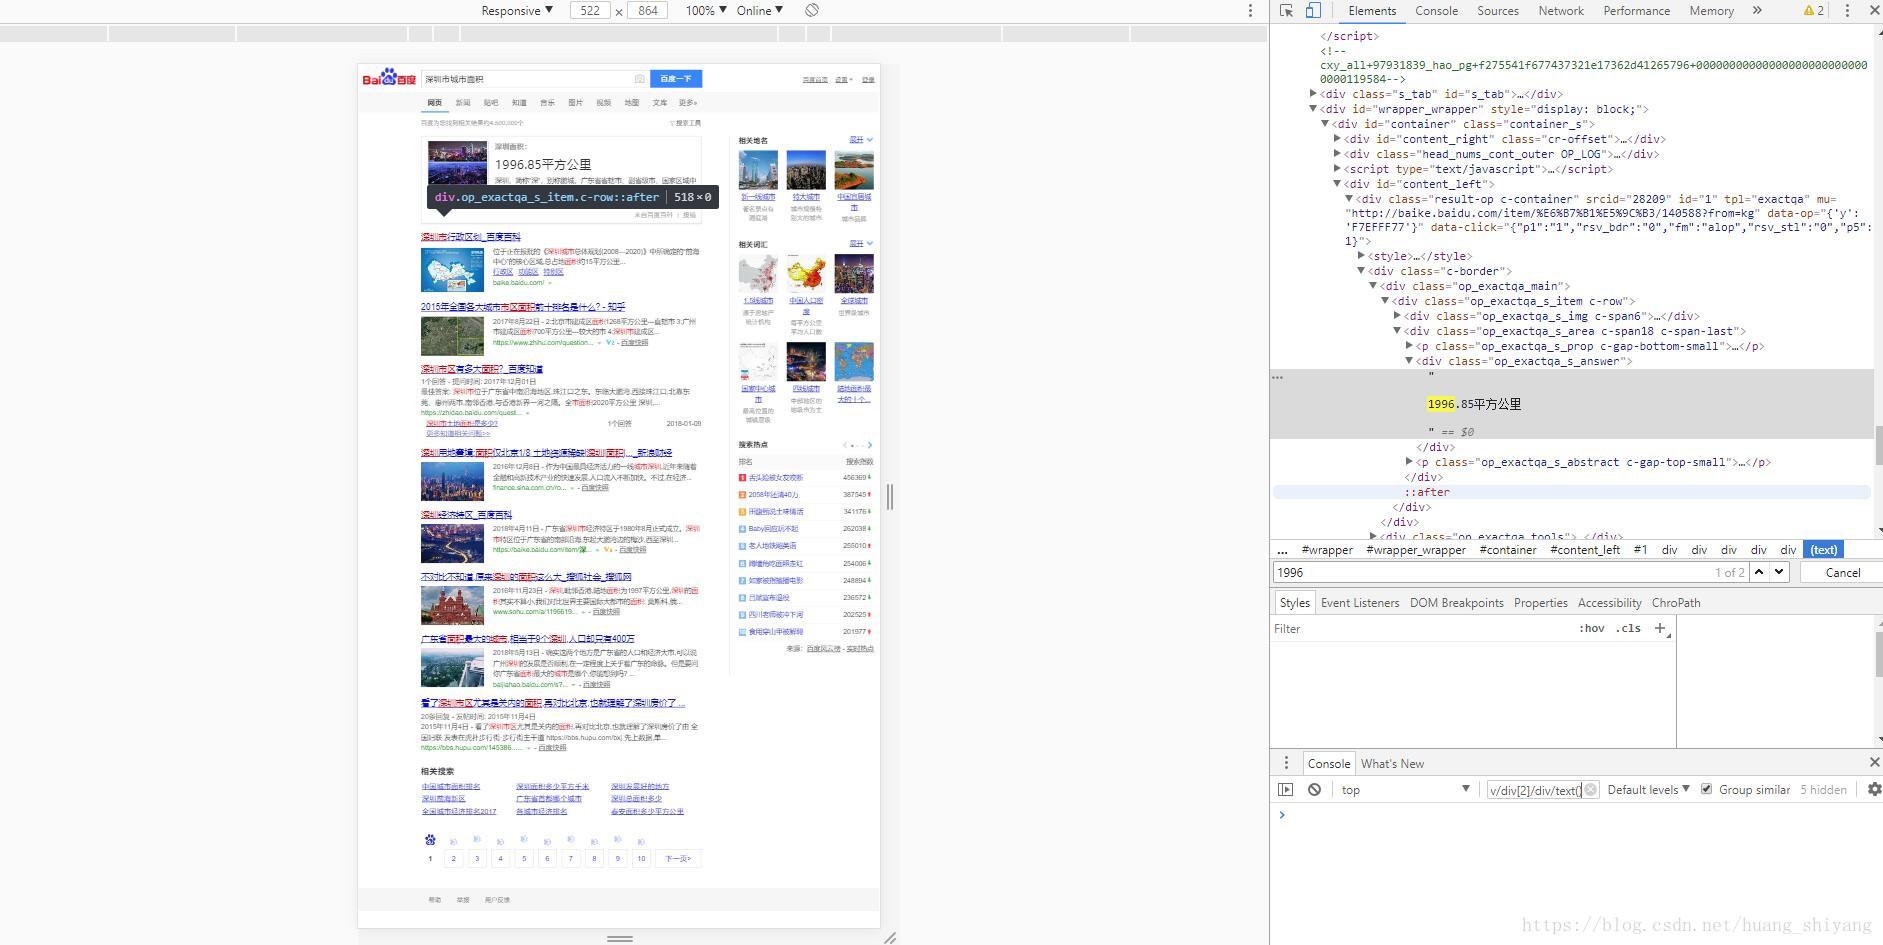Open the console drawer three-dot menu
Viewport: 1883px width, 945px height.
(1287, 763)
